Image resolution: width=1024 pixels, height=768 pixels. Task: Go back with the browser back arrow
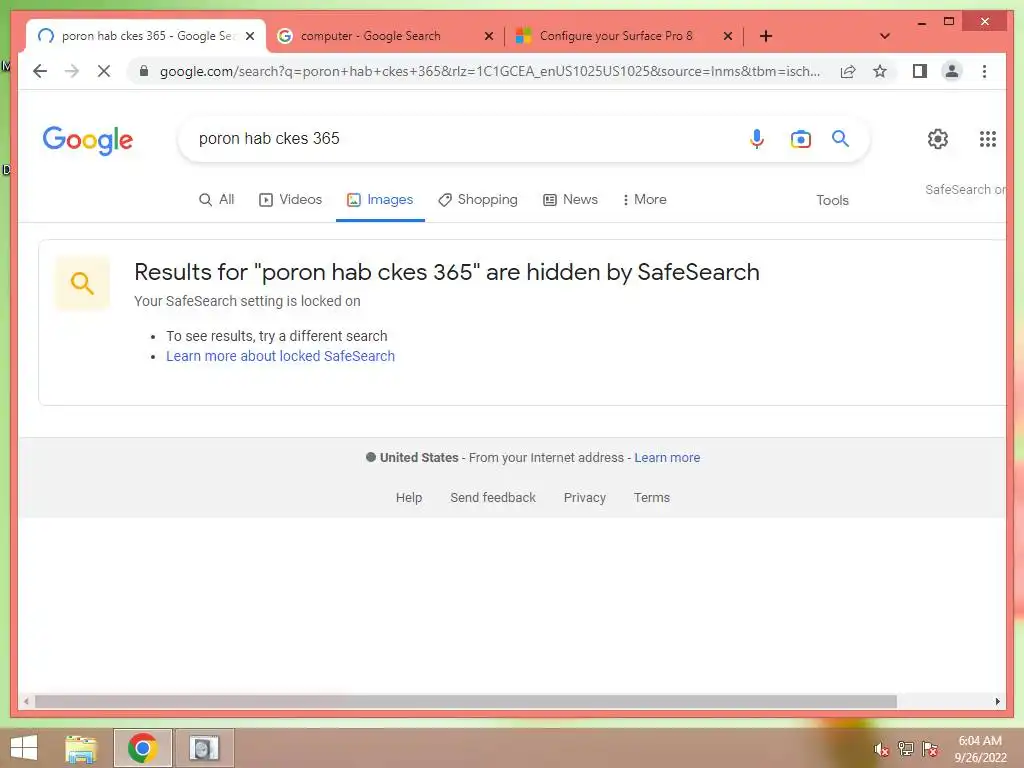point(40,71)
